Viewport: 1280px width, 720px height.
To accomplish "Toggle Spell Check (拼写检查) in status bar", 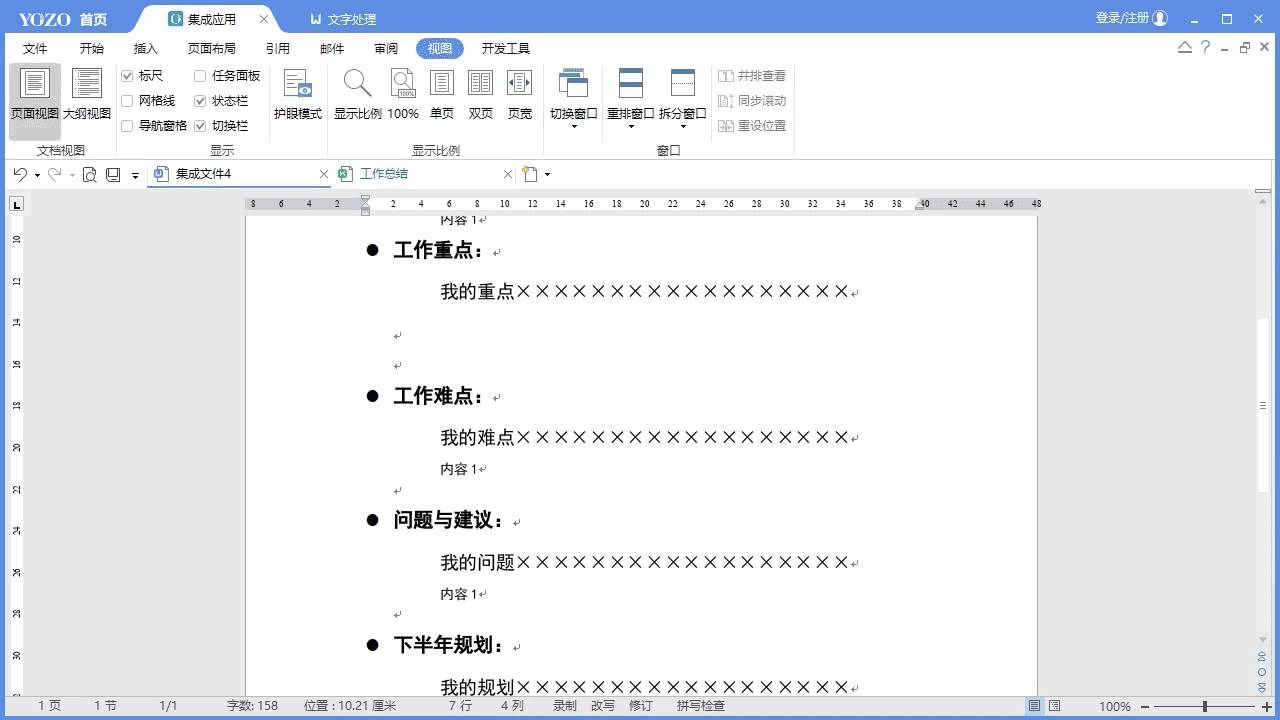I will [700, 706].
